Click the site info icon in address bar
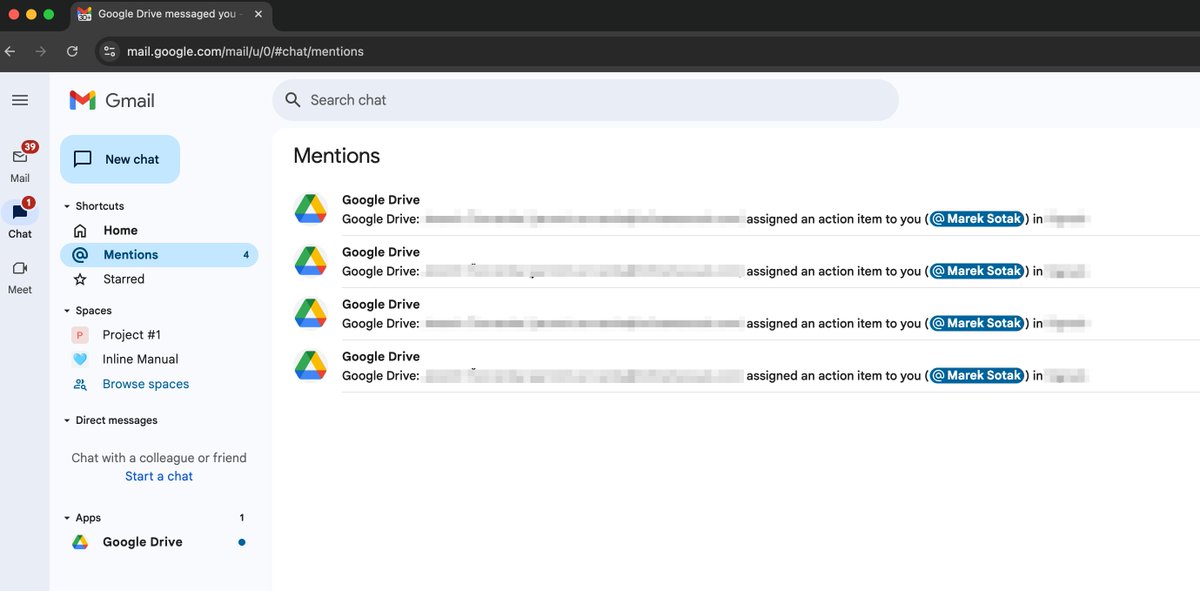The height and width of the screenshot is (591, 1200). 110,51
